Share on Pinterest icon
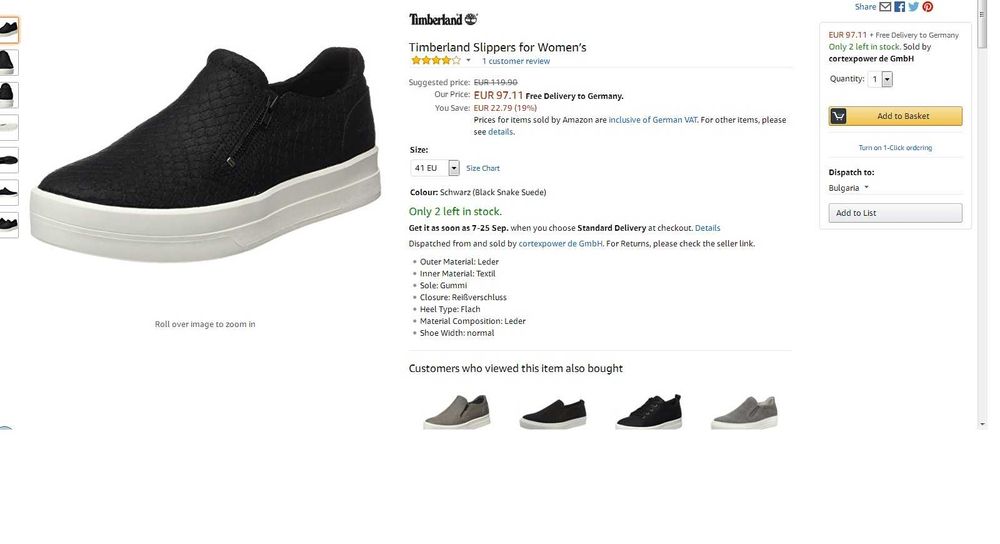 click(x=927, y=7)
